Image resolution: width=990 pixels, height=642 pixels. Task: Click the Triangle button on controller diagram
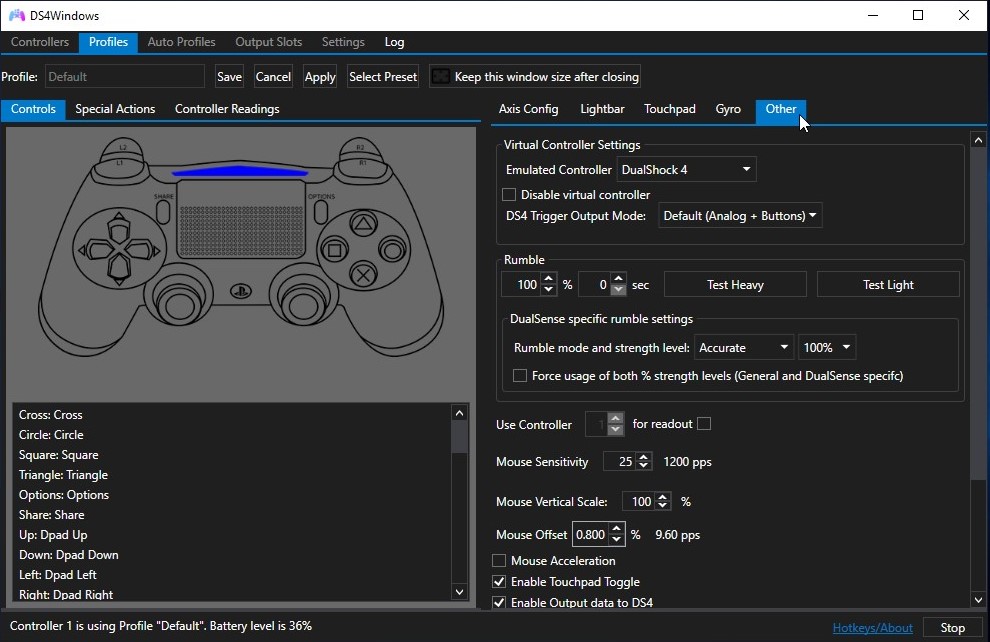[x=363, y=224]
